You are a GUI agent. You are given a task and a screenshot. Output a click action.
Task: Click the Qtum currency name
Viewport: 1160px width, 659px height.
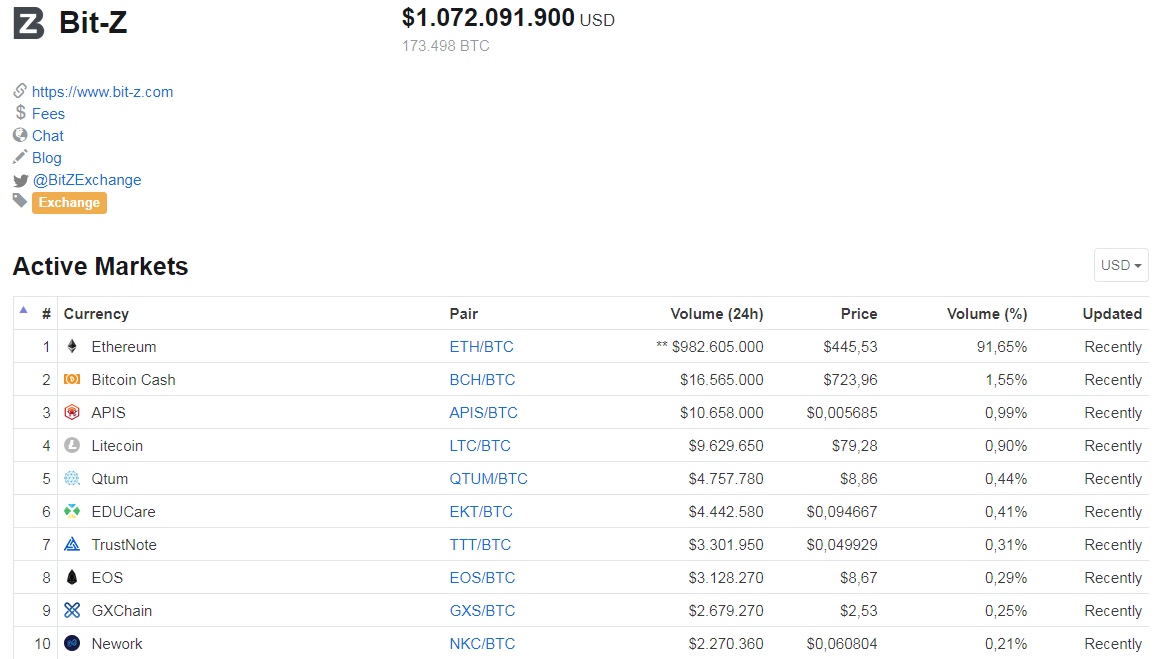pos(109,479)
